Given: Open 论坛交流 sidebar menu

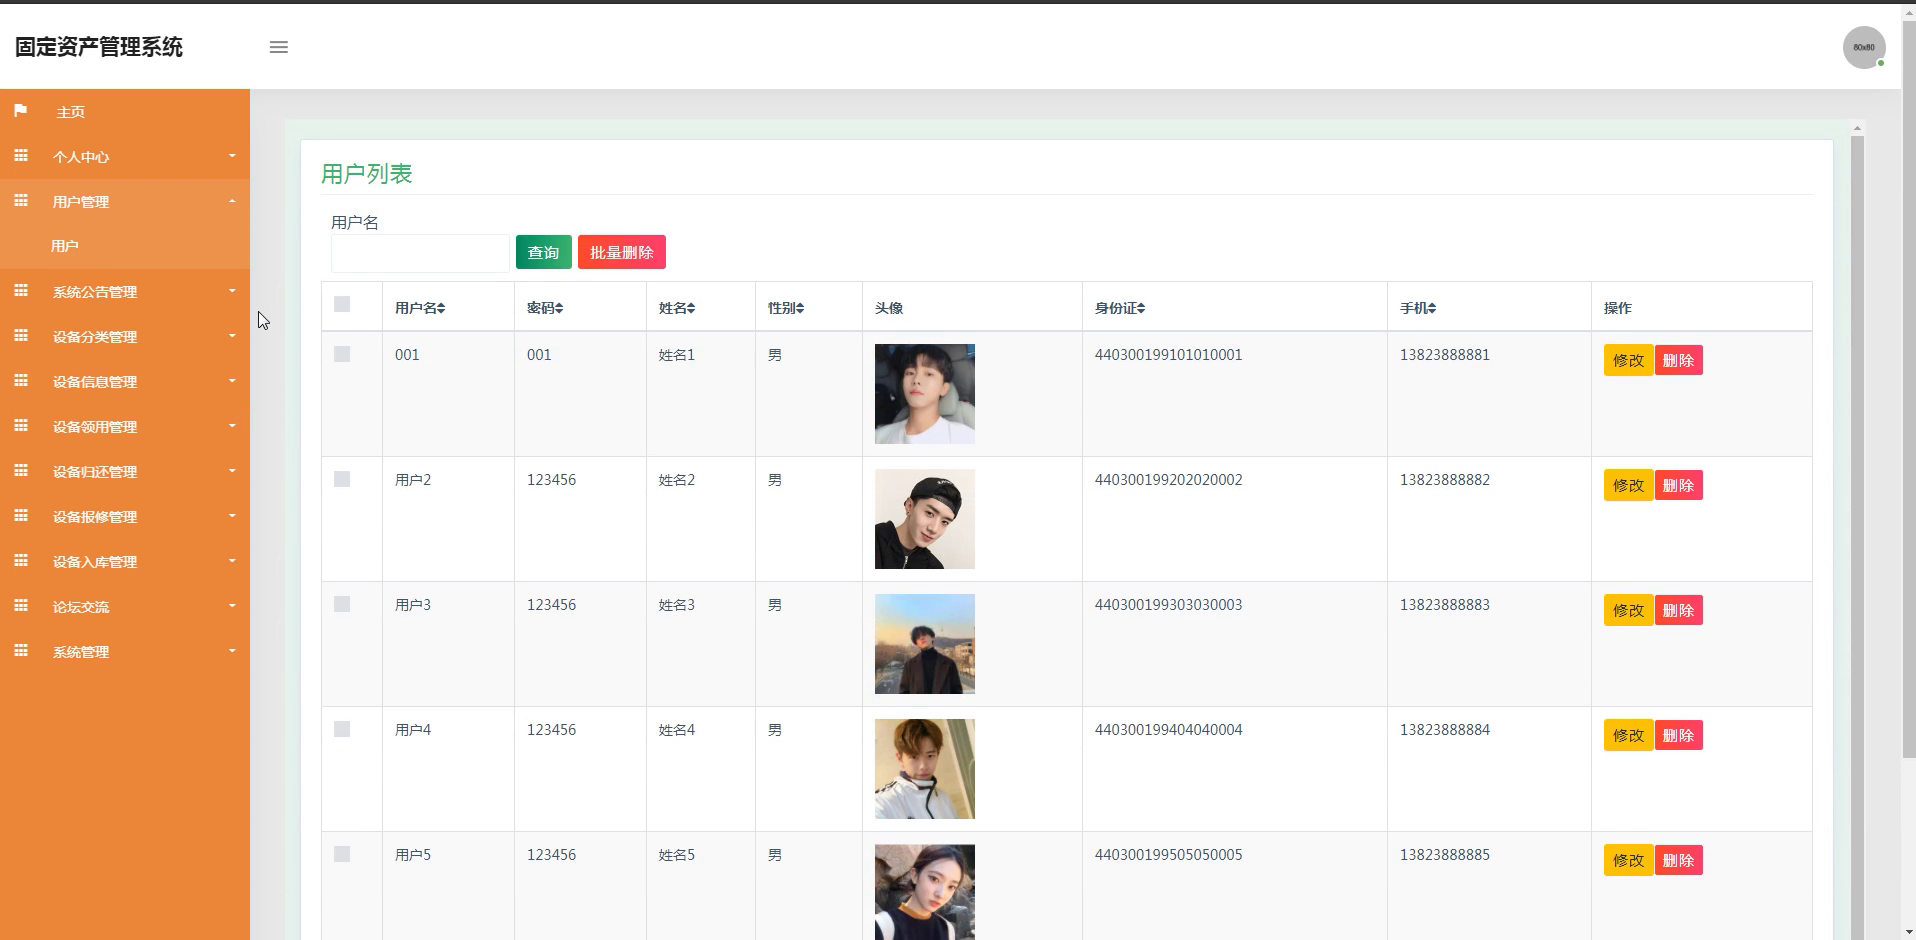Looking at the screenshot, I should click(125, 607).
